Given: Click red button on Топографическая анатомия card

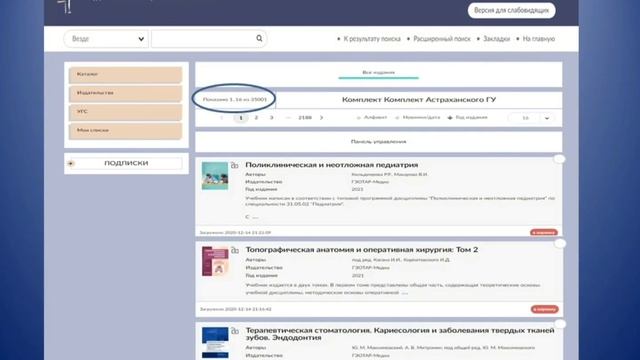Looking at the screenshot, I should click(544, 309).
